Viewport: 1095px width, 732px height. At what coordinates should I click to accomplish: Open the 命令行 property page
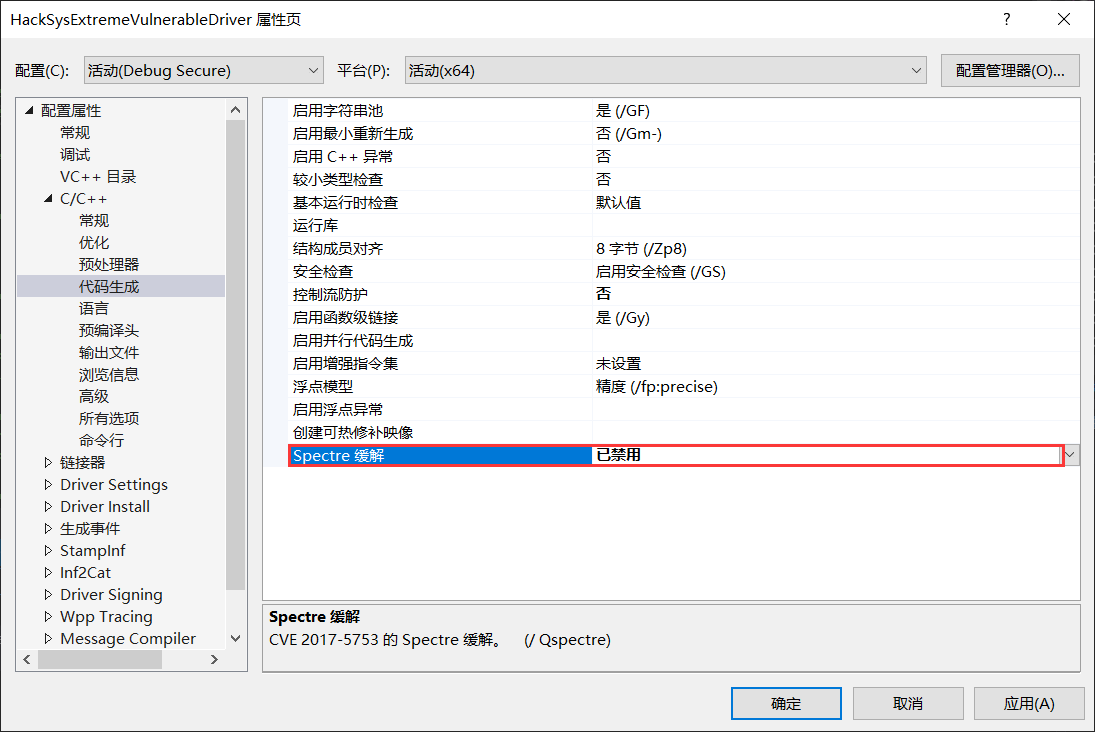(x=101, y=441)
